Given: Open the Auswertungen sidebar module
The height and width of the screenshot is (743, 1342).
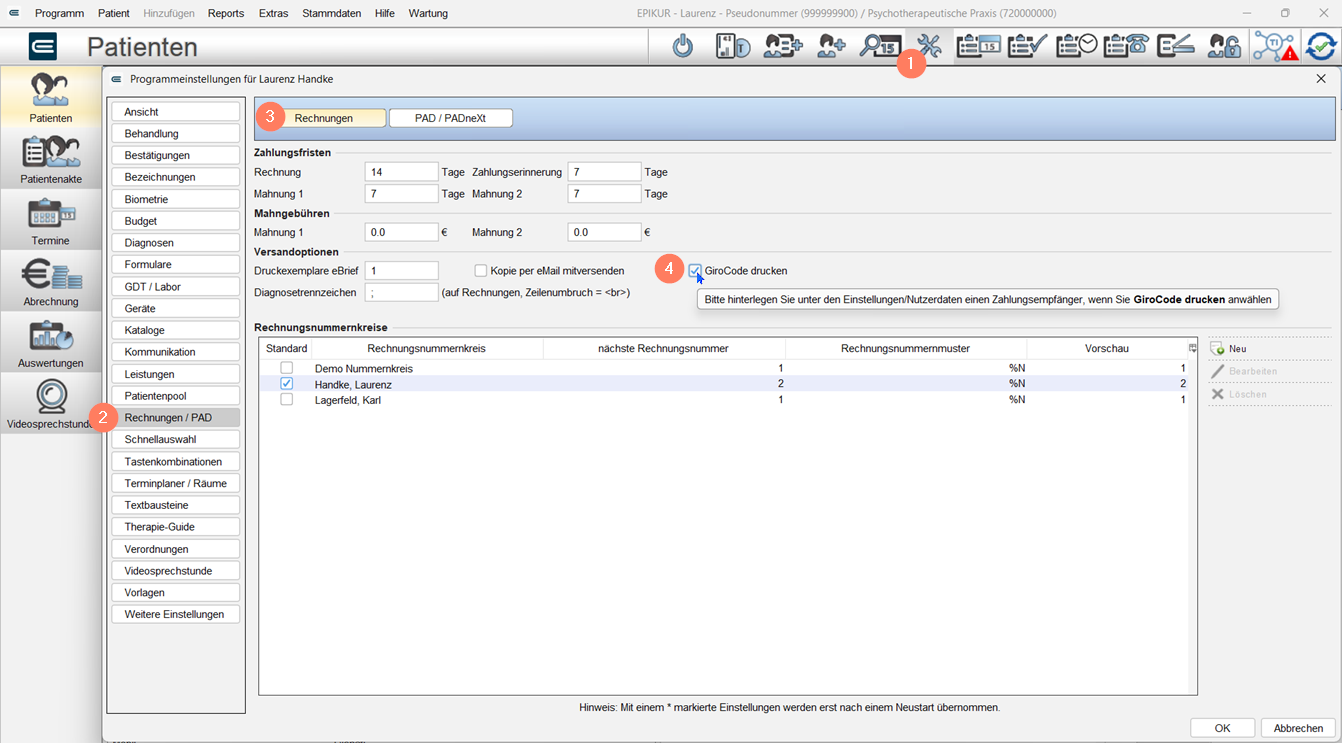Looking at the screenshot, I should coord(51,344).
